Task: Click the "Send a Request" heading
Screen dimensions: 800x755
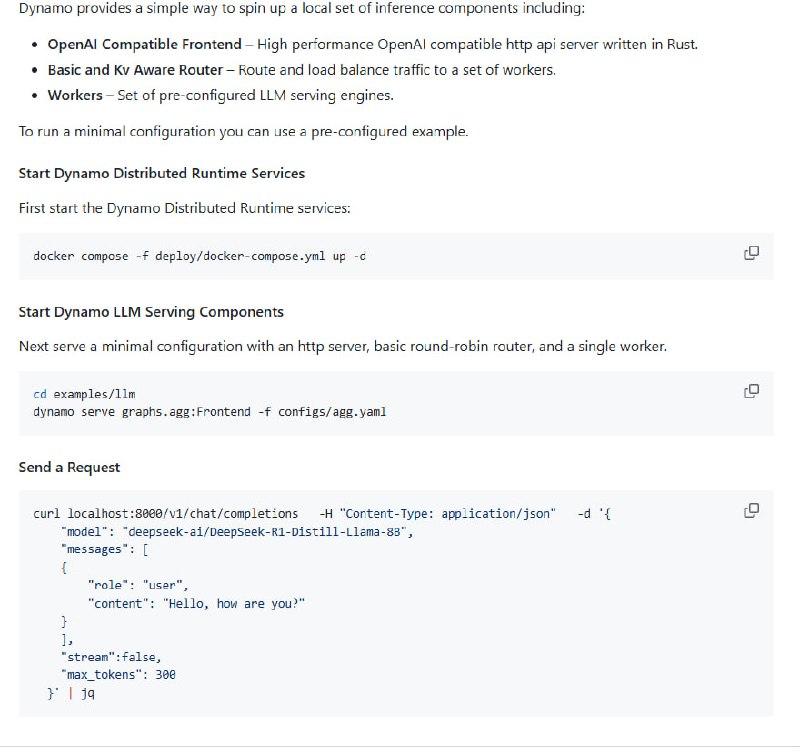Action: click(69, 467)
